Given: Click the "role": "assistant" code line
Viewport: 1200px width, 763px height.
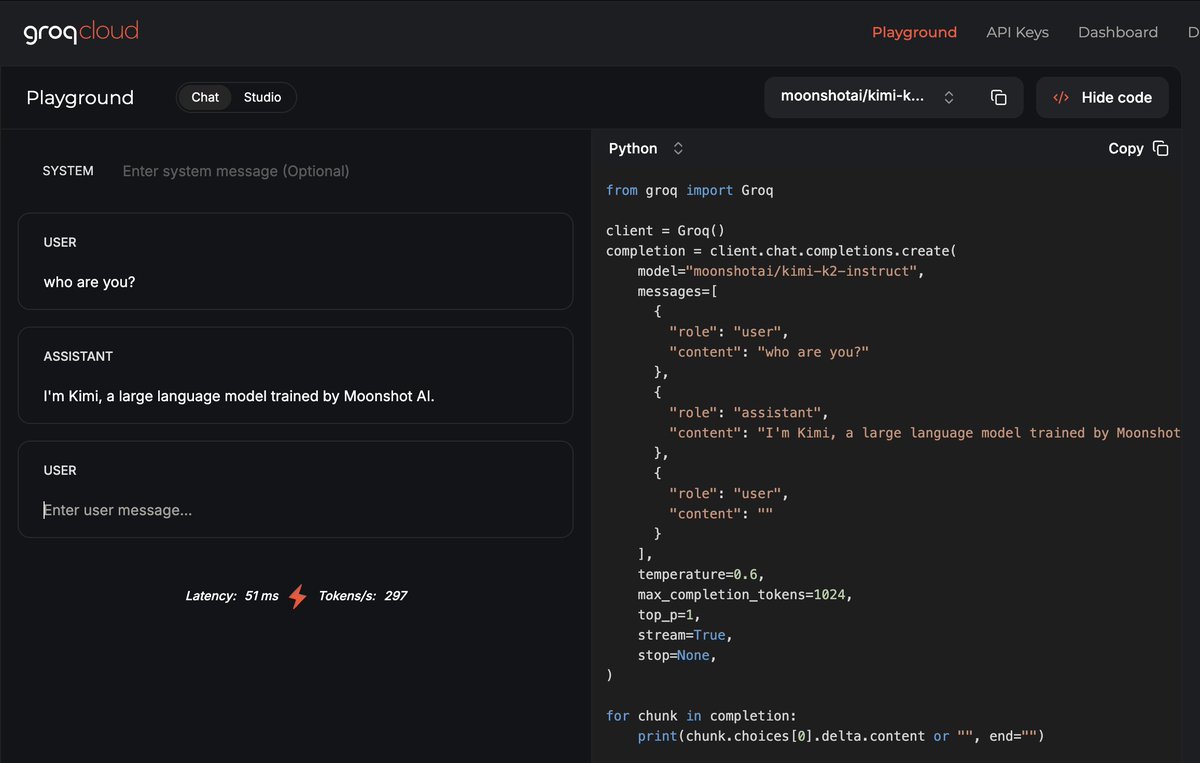Looking at the screenshot, I should pyautogui.click(x=749, y=412).
